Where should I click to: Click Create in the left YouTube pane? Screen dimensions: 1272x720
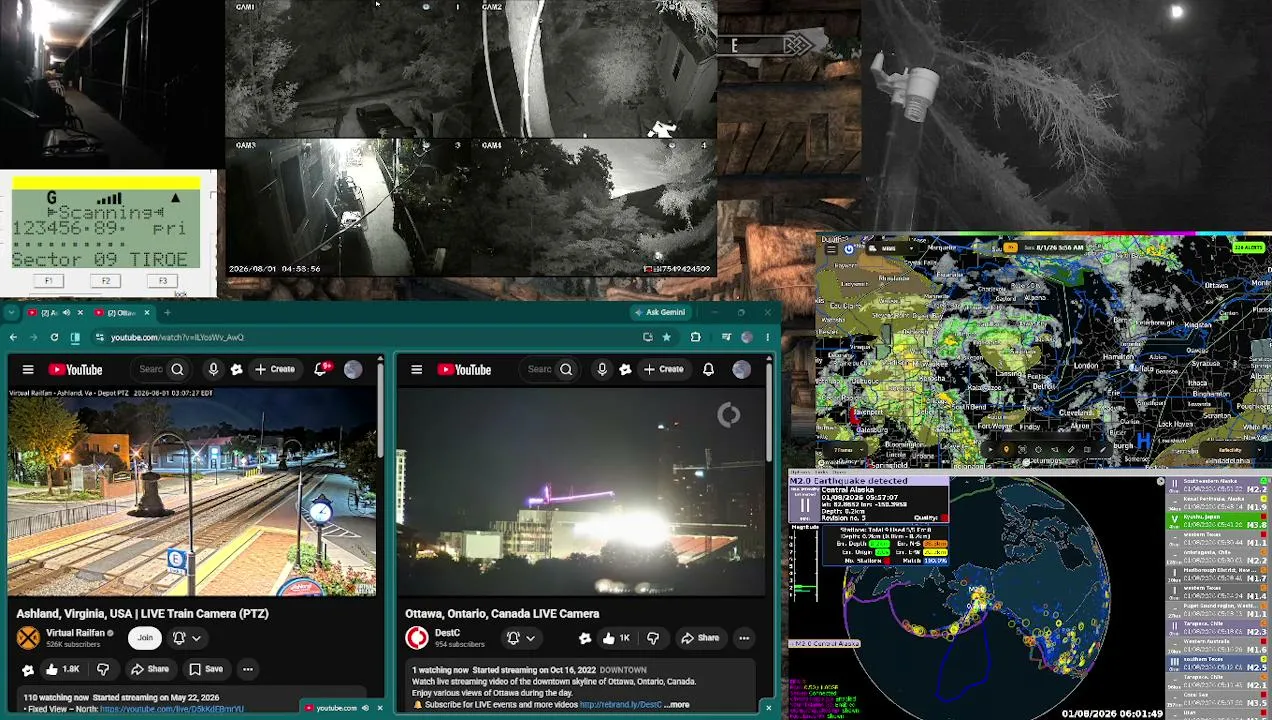click(x=275, y=370)
